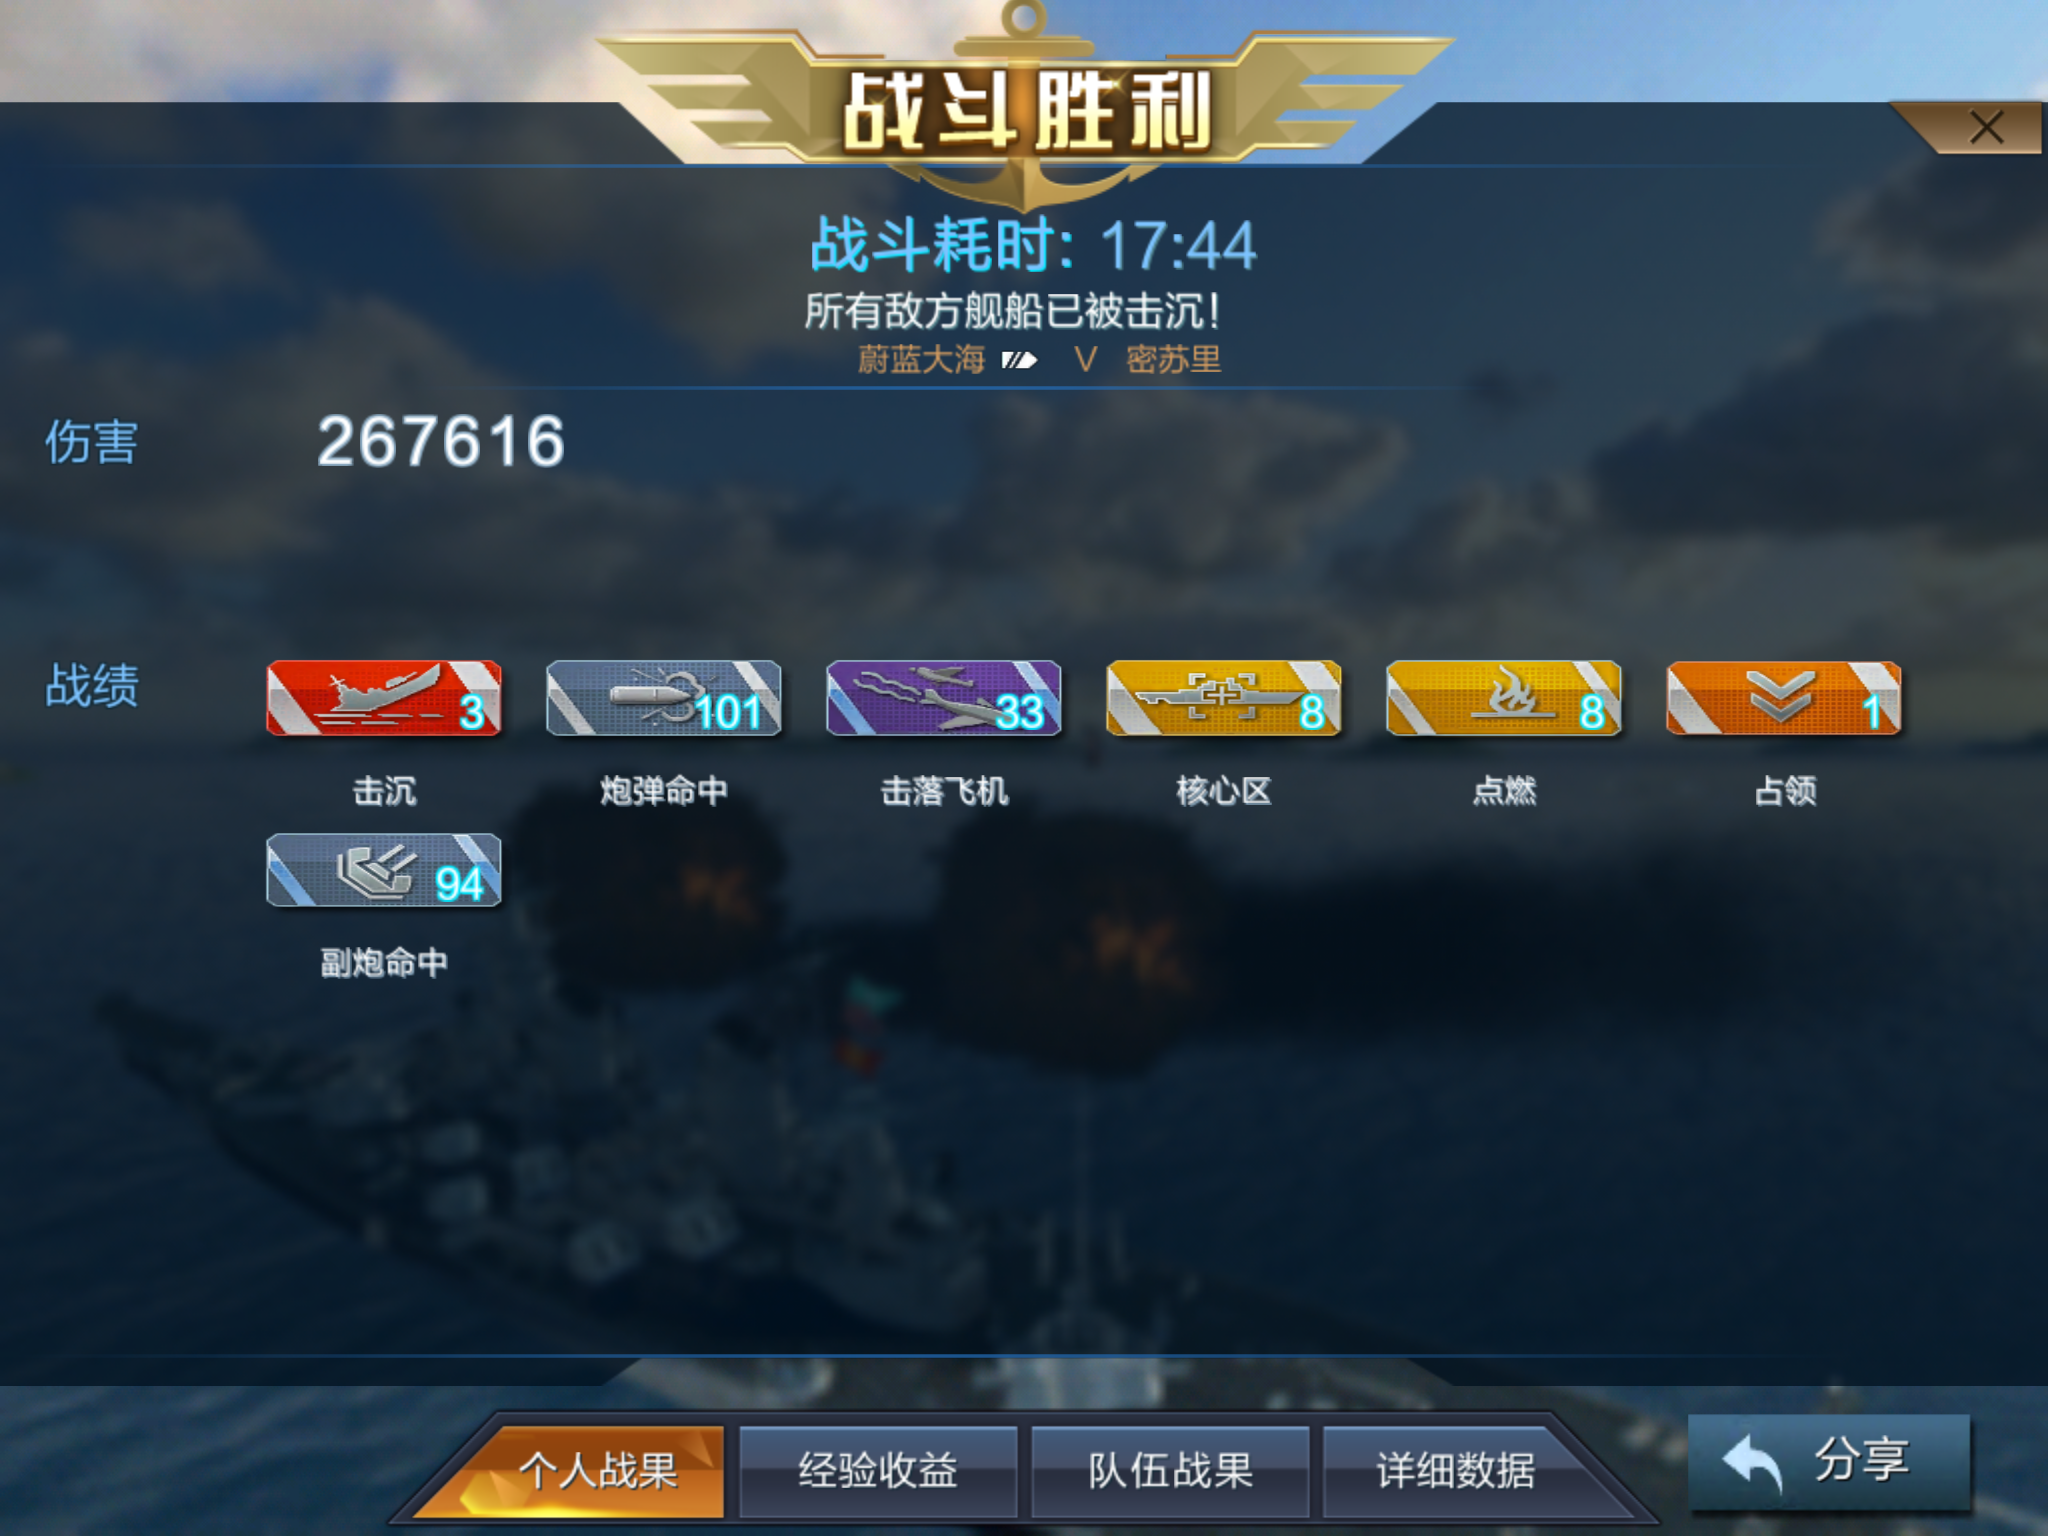Click the secondary gun hits badge
Screen dimensions: 2048x1536
tap(384, 870)
